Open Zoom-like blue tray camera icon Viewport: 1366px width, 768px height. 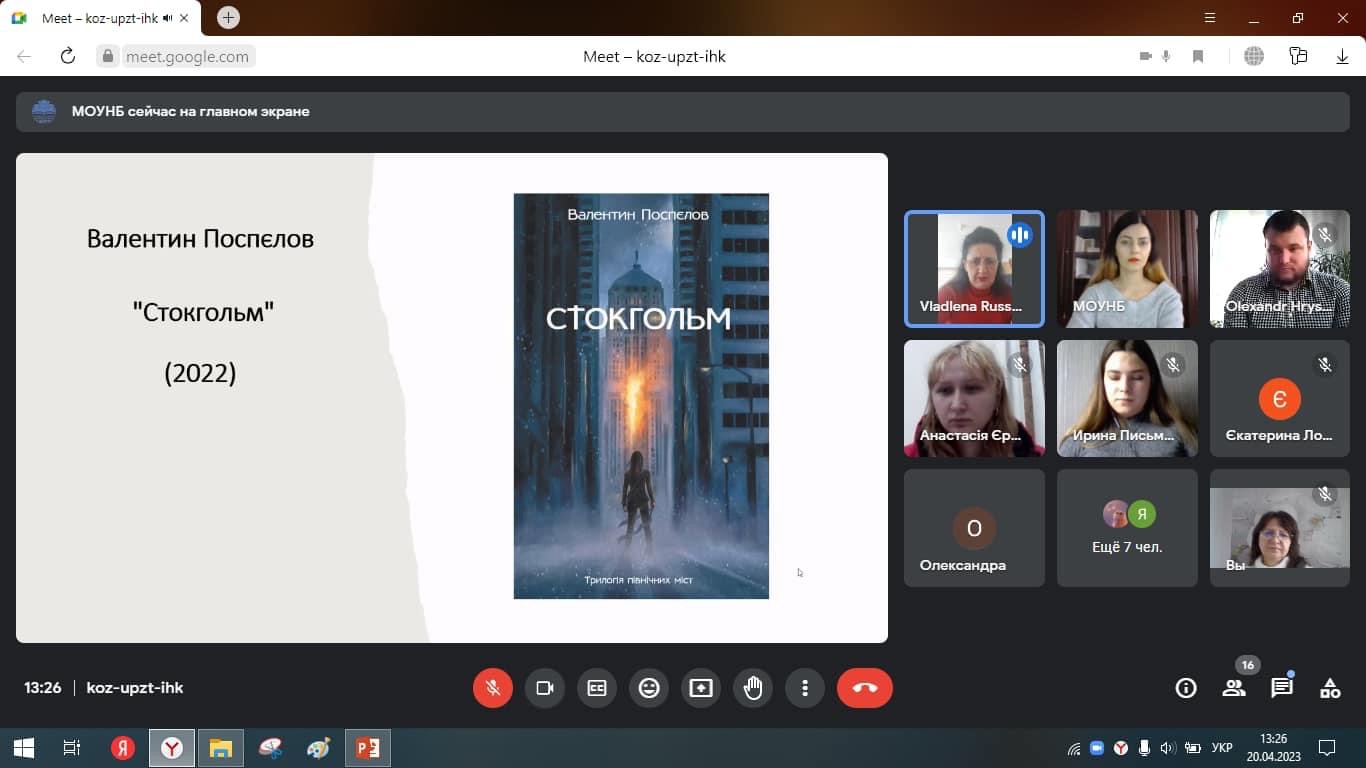1097,748
